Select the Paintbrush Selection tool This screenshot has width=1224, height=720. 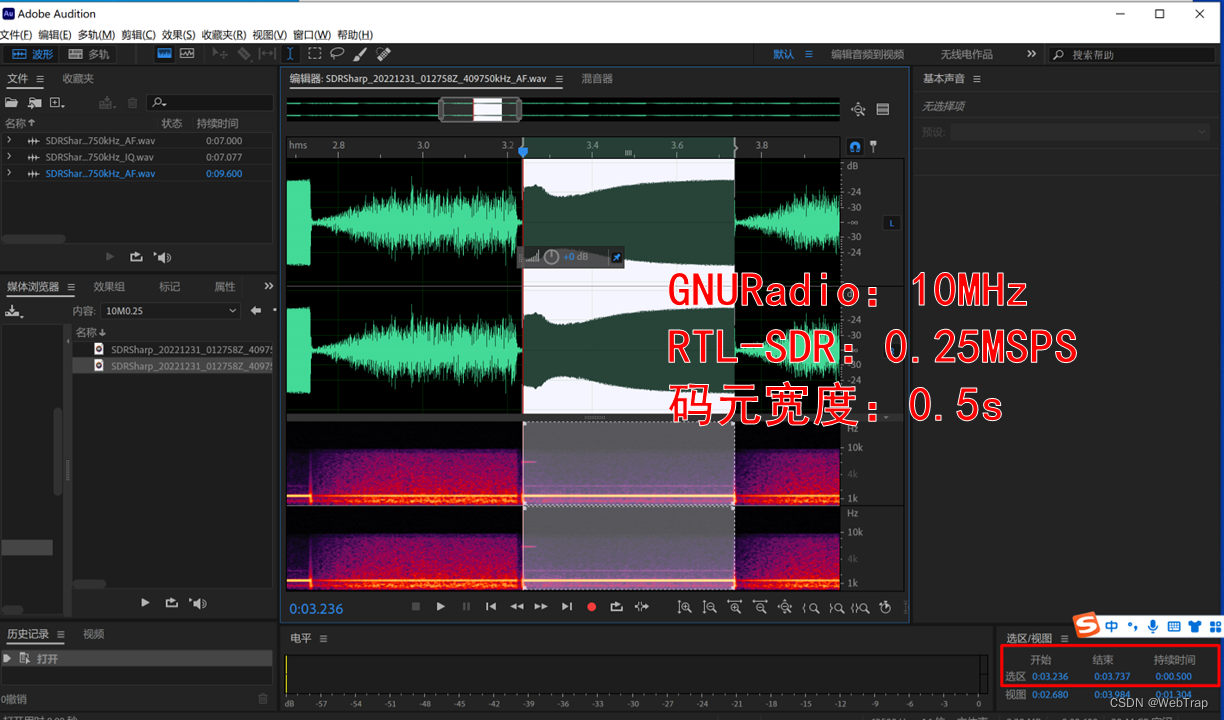tap(360, 54)
